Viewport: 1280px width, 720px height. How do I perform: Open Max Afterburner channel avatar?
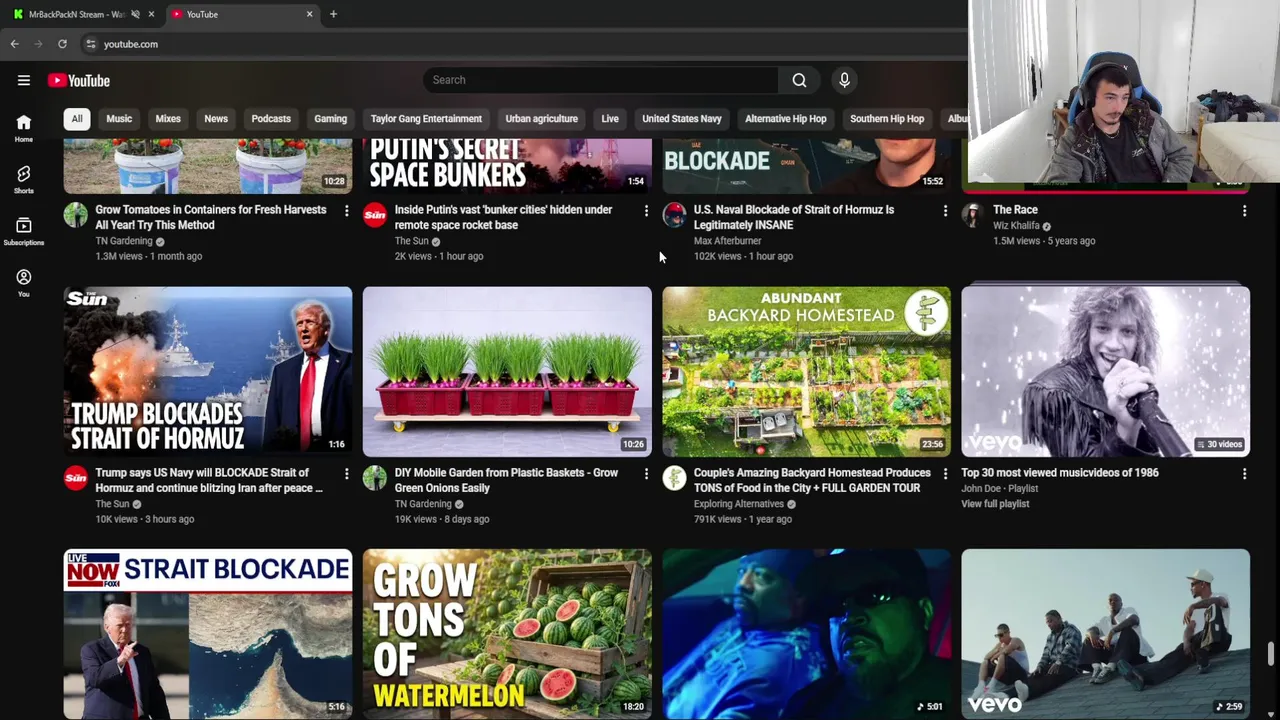click(x=674, y=215)
